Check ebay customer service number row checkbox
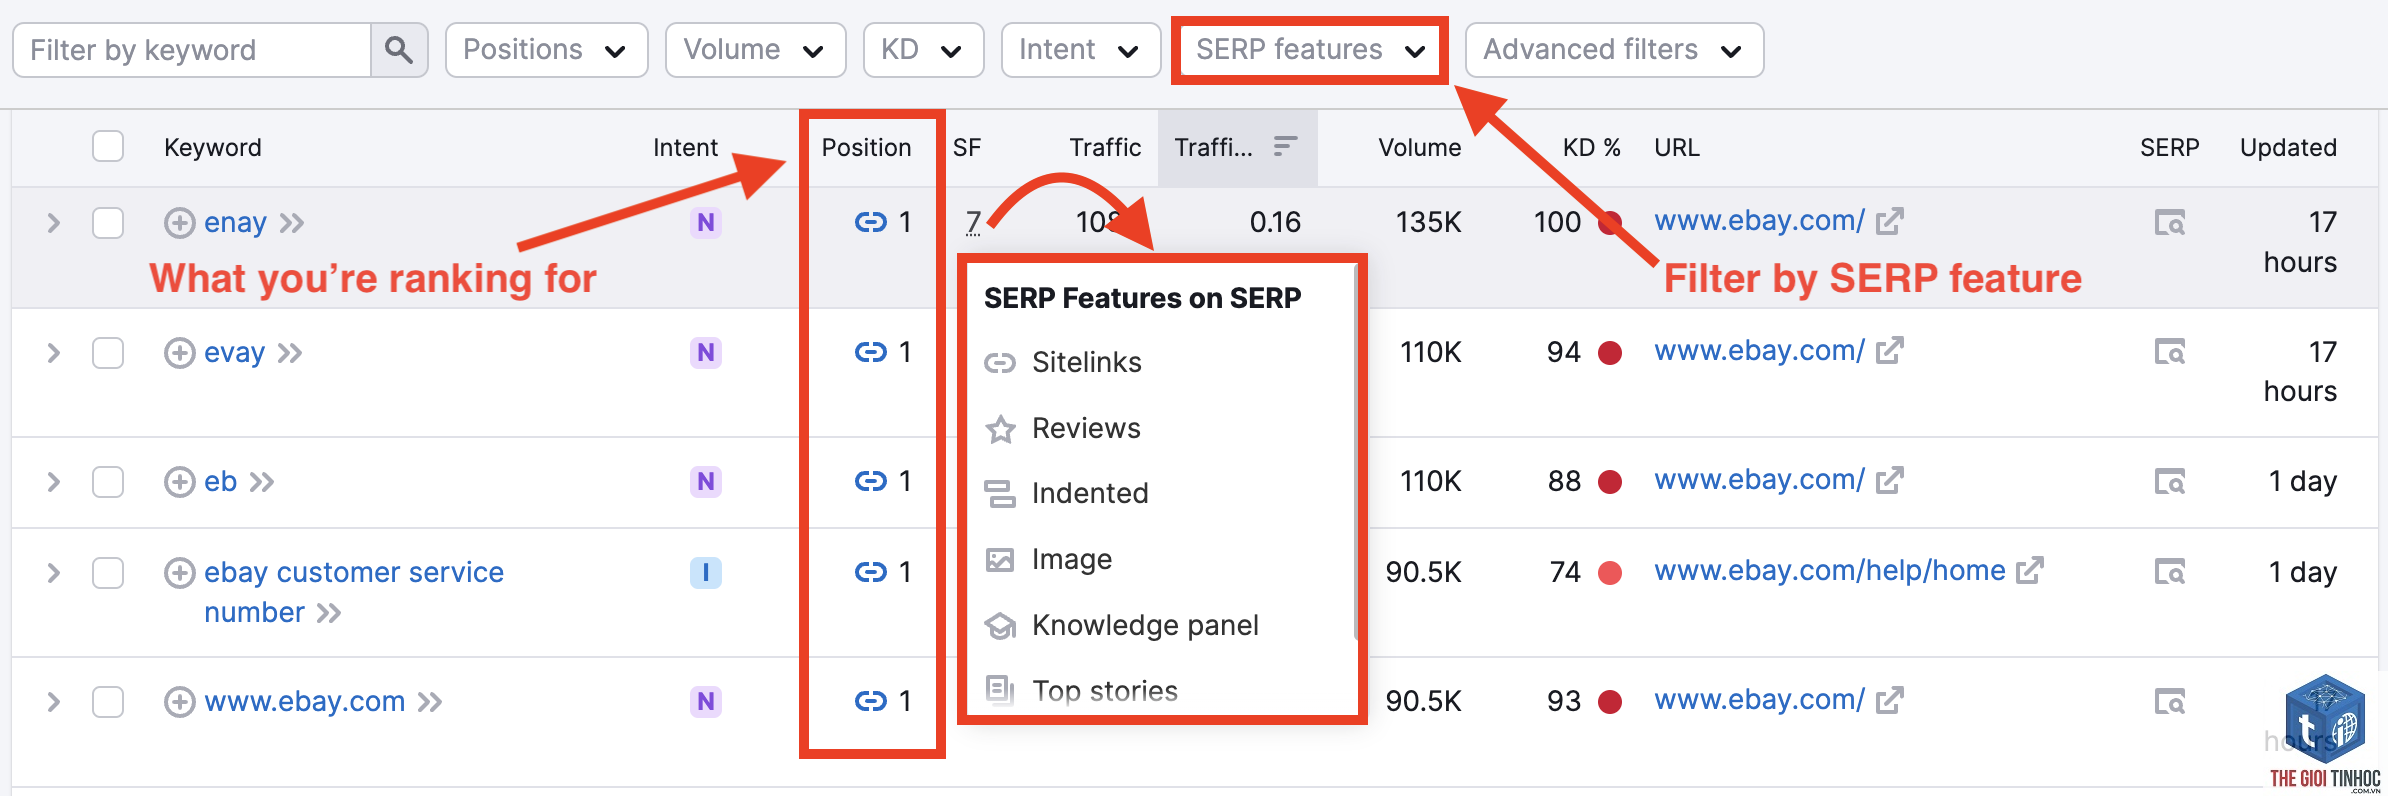 coord(108,573)
